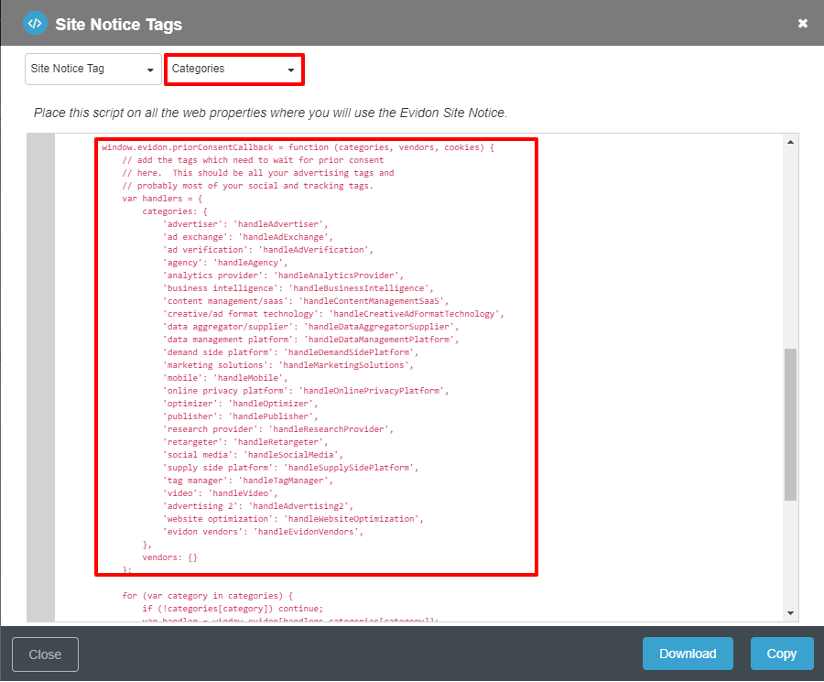Click the Close button

(45, 654)
